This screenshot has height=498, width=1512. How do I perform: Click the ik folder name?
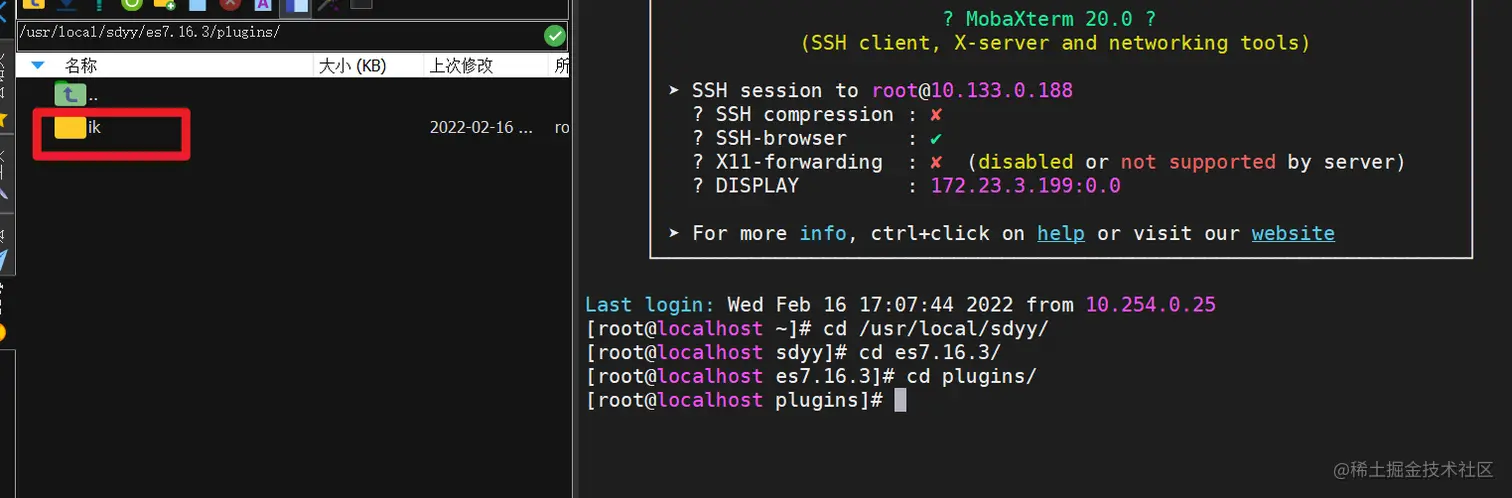(x=95, y=127)
